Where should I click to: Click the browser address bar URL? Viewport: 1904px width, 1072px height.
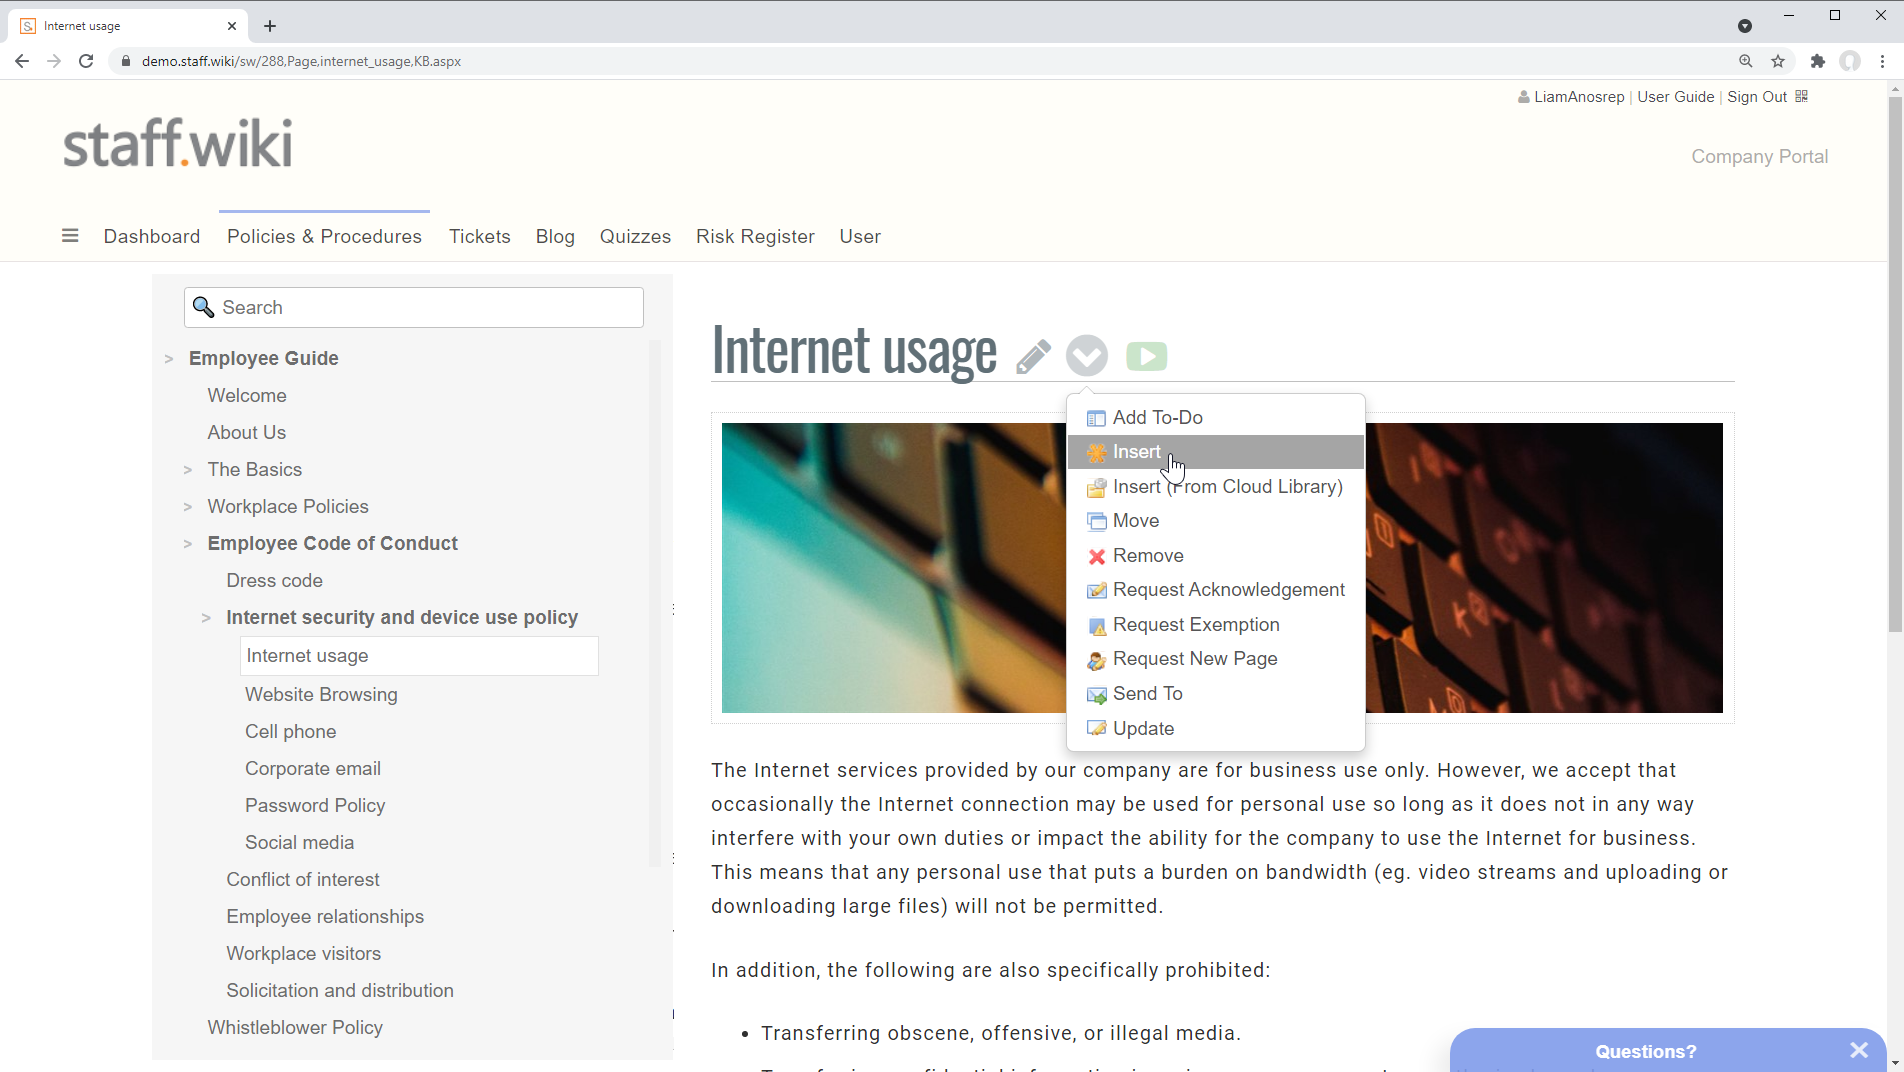[x=301, y=61]
